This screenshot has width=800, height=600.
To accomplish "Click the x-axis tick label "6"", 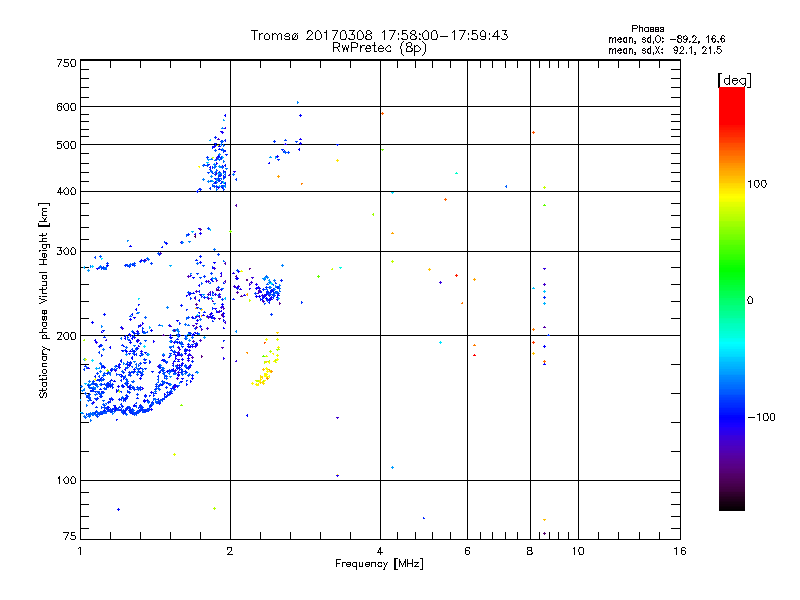I will 467,551.
